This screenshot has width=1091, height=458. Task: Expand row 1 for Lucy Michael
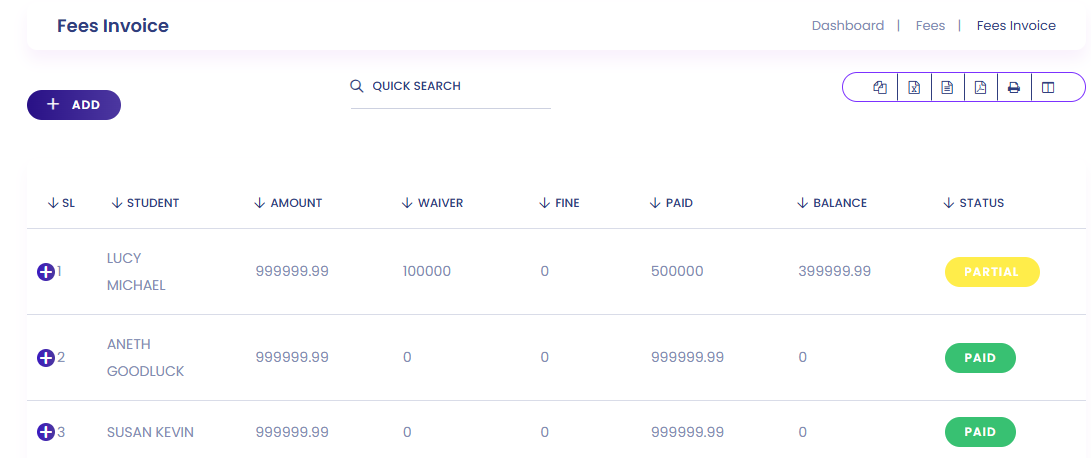[45, 271]
